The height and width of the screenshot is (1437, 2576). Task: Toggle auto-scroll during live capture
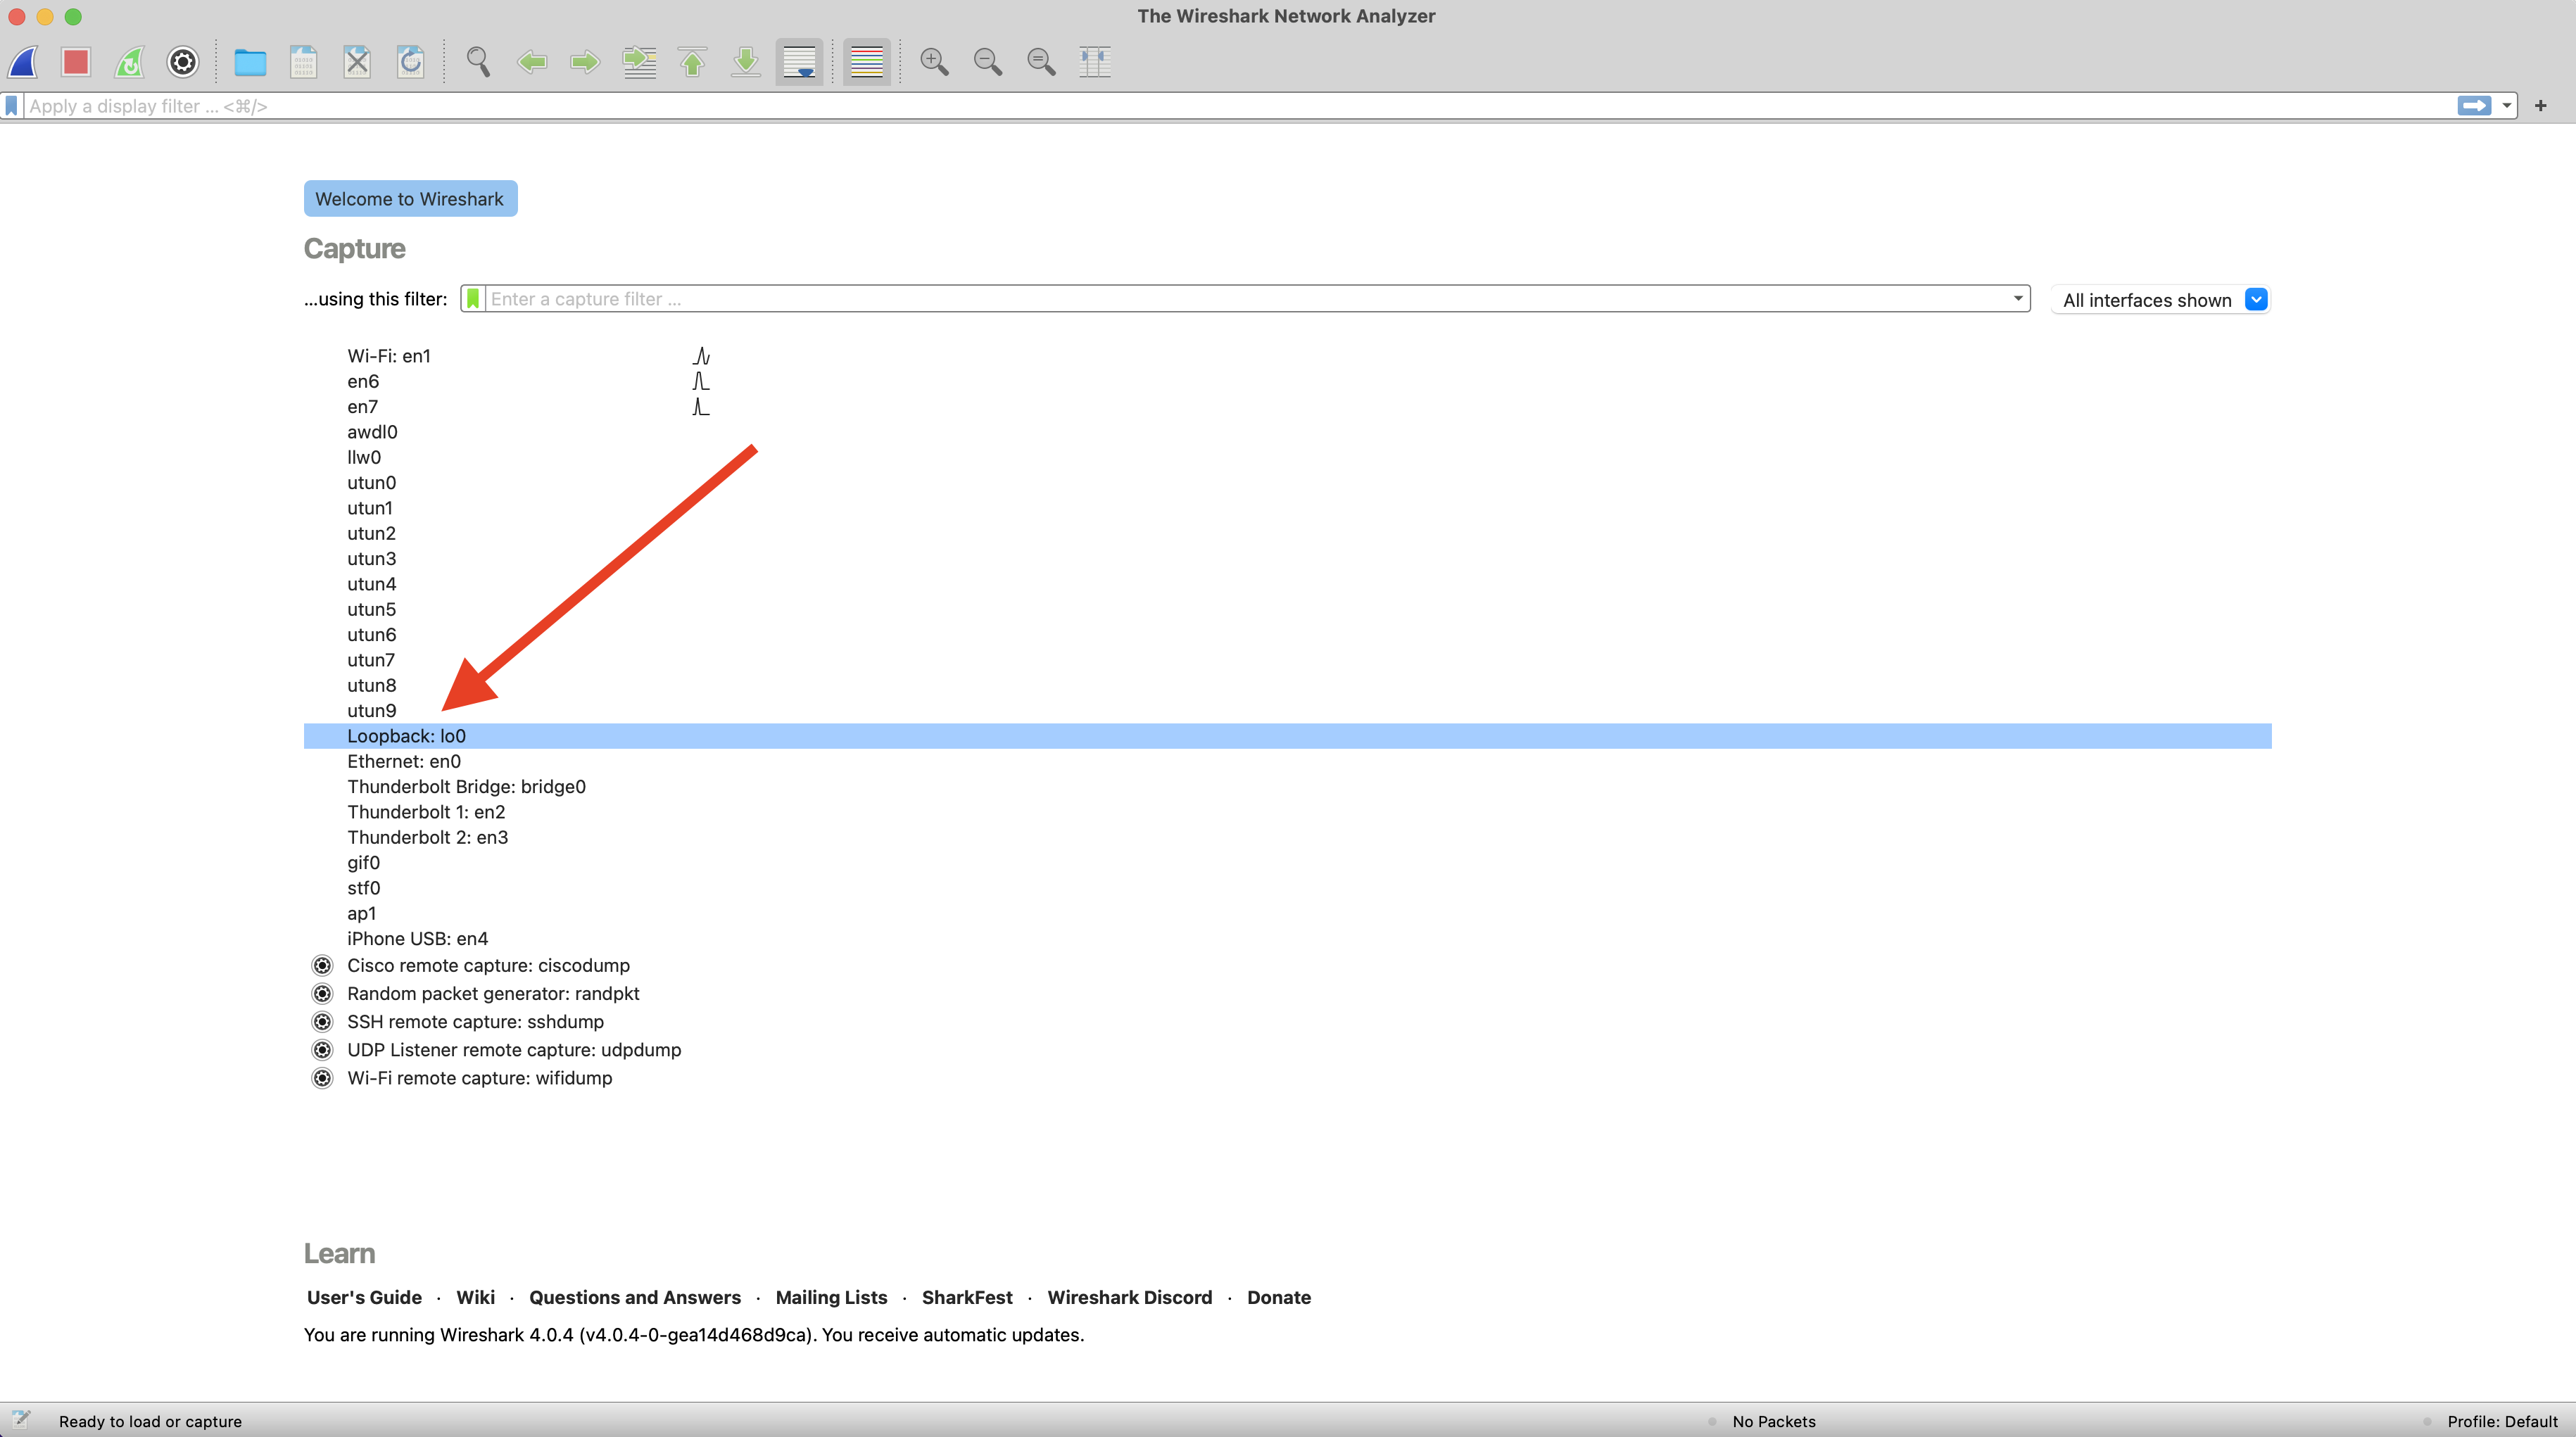click(799, 62)
